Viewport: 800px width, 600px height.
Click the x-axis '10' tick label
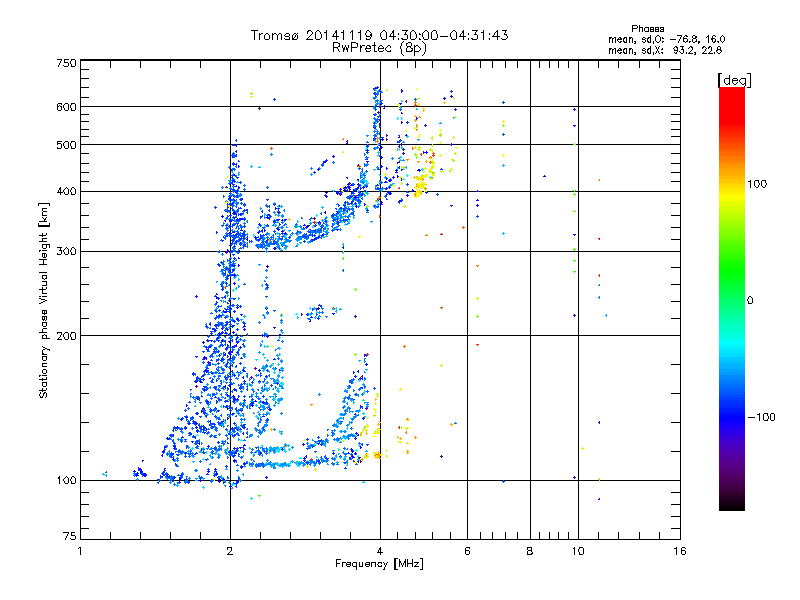pos(578,551)
